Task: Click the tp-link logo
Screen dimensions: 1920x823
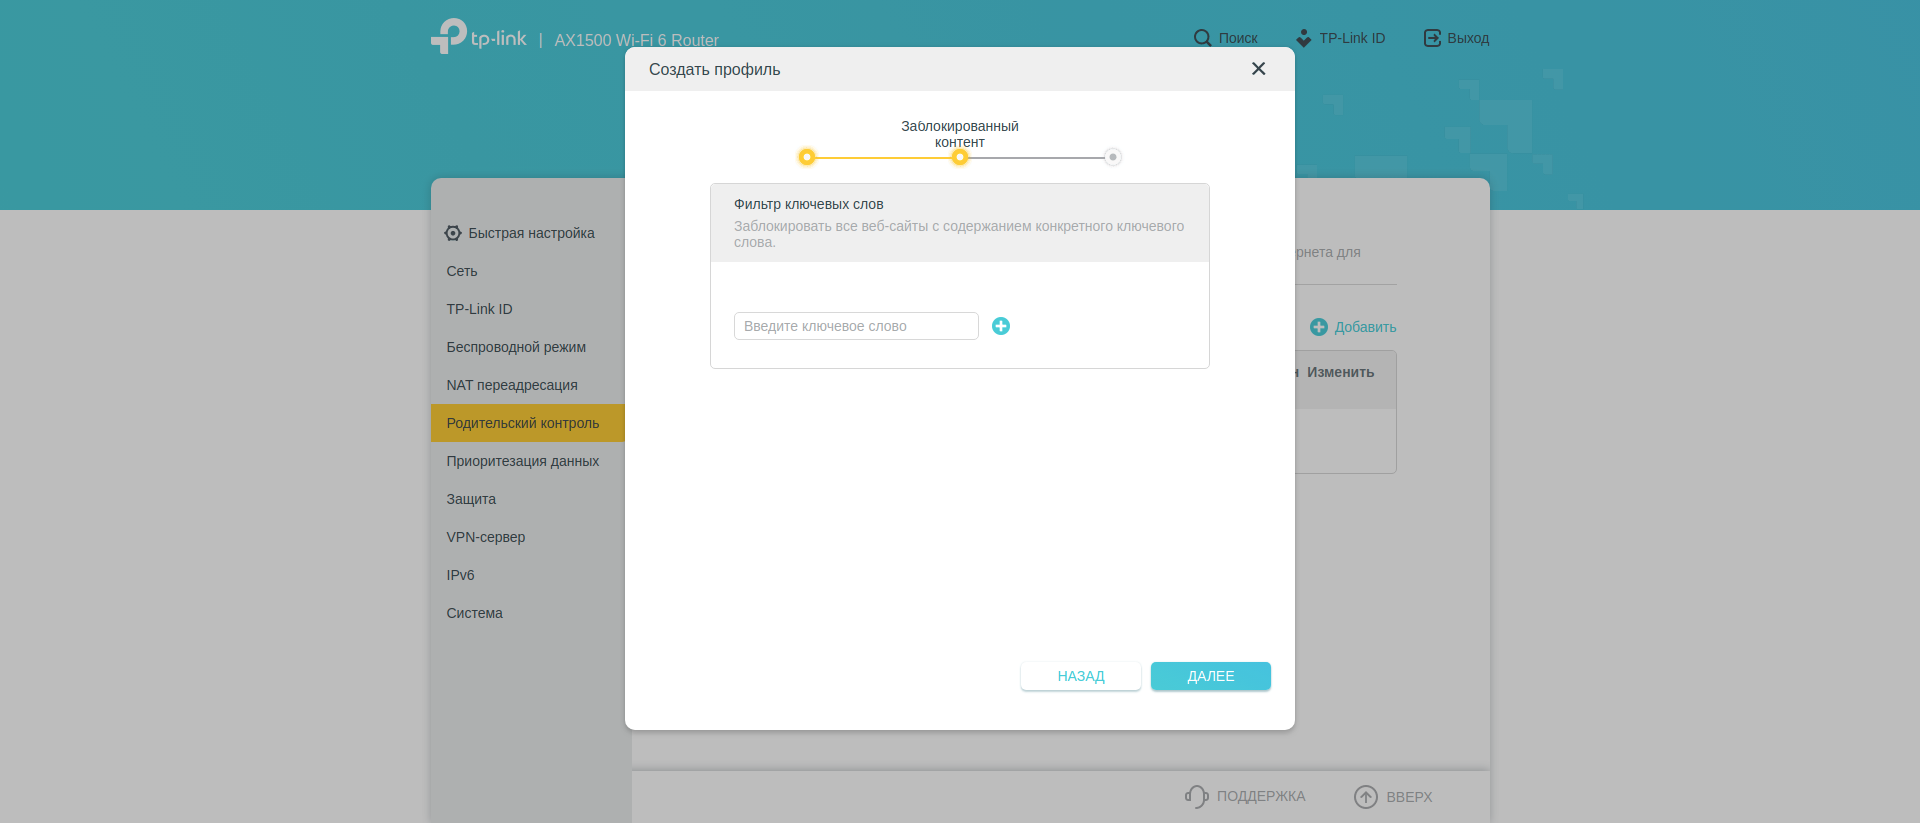Action: click(x=479, y=37)
